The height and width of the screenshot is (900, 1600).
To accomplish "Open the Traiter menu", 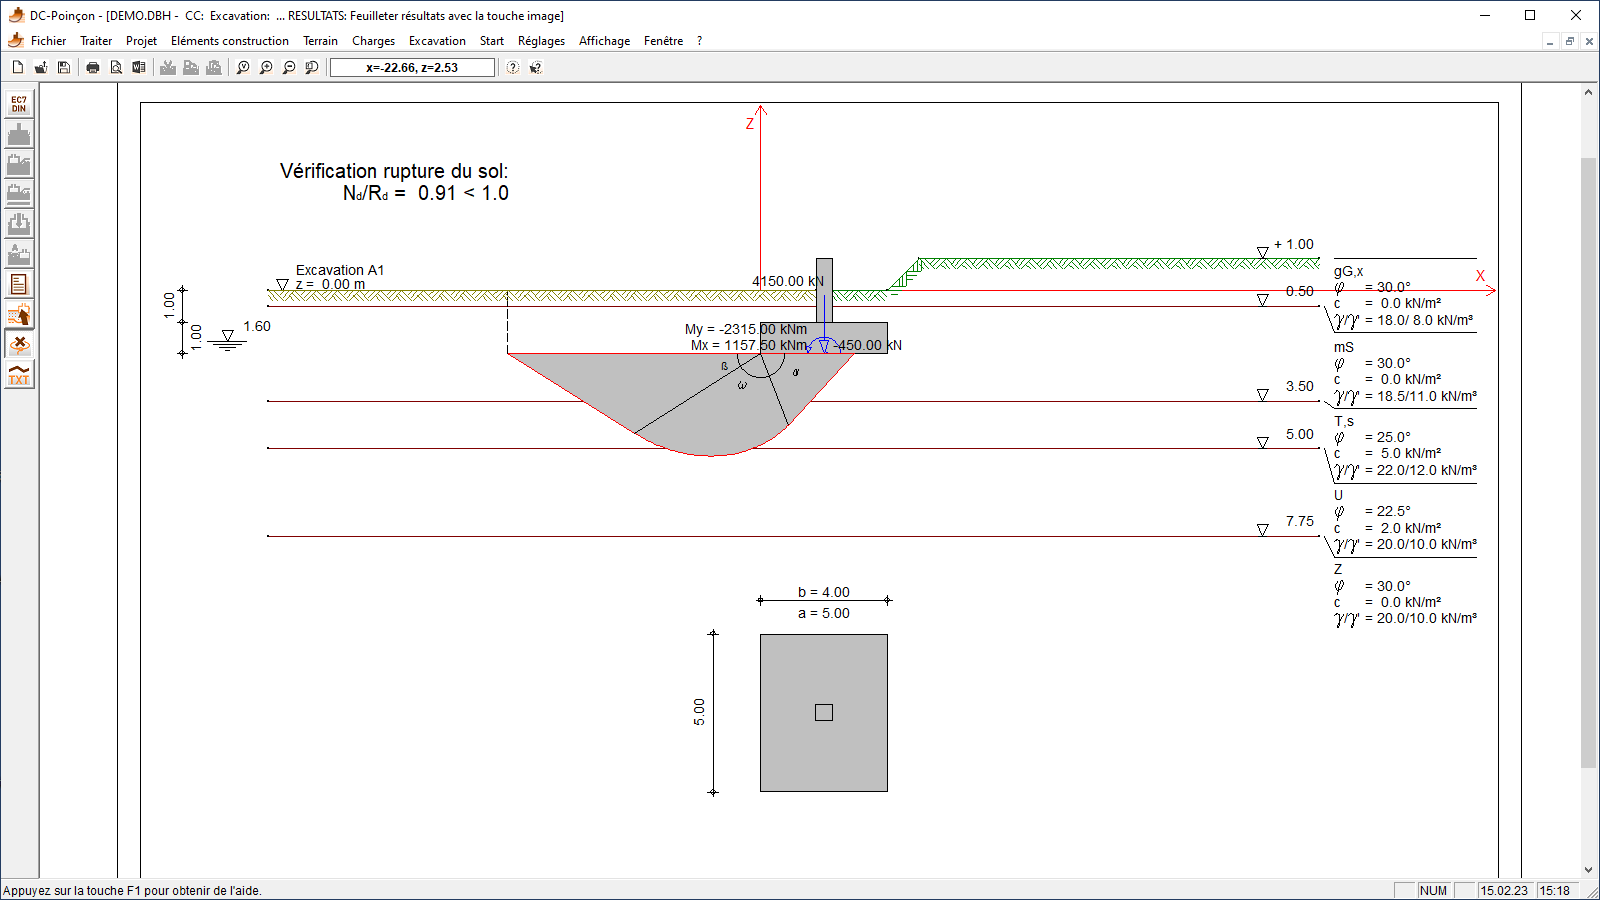I will [96, 41].
